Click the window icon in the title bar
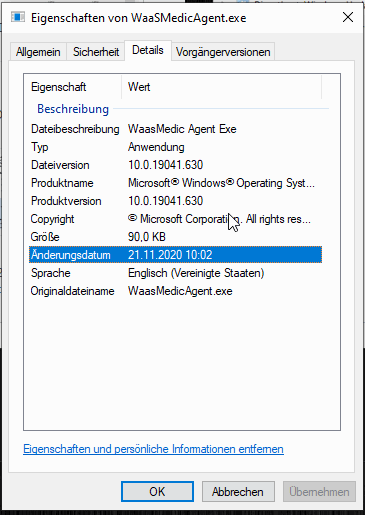 click(x=18, y=17)
